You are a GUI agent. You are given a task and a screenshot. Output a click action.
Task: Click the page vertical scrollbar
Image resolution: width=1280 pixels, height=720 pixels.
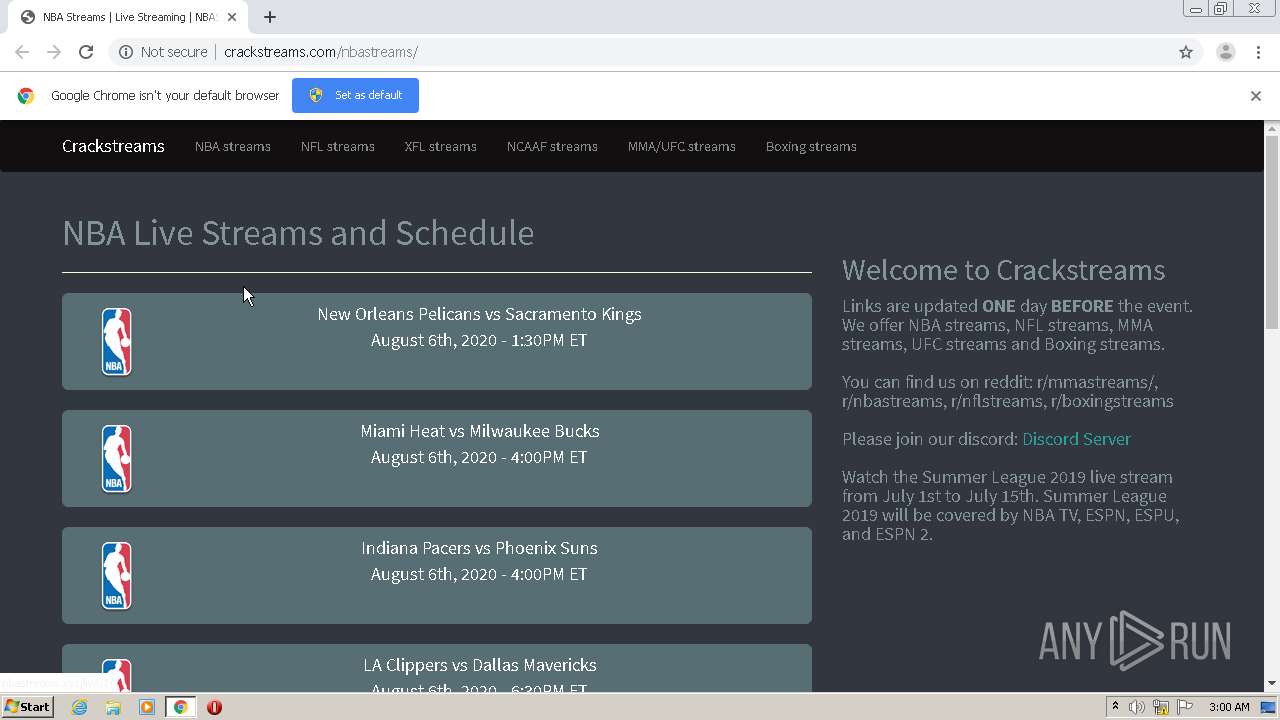tap(1272, 232)
